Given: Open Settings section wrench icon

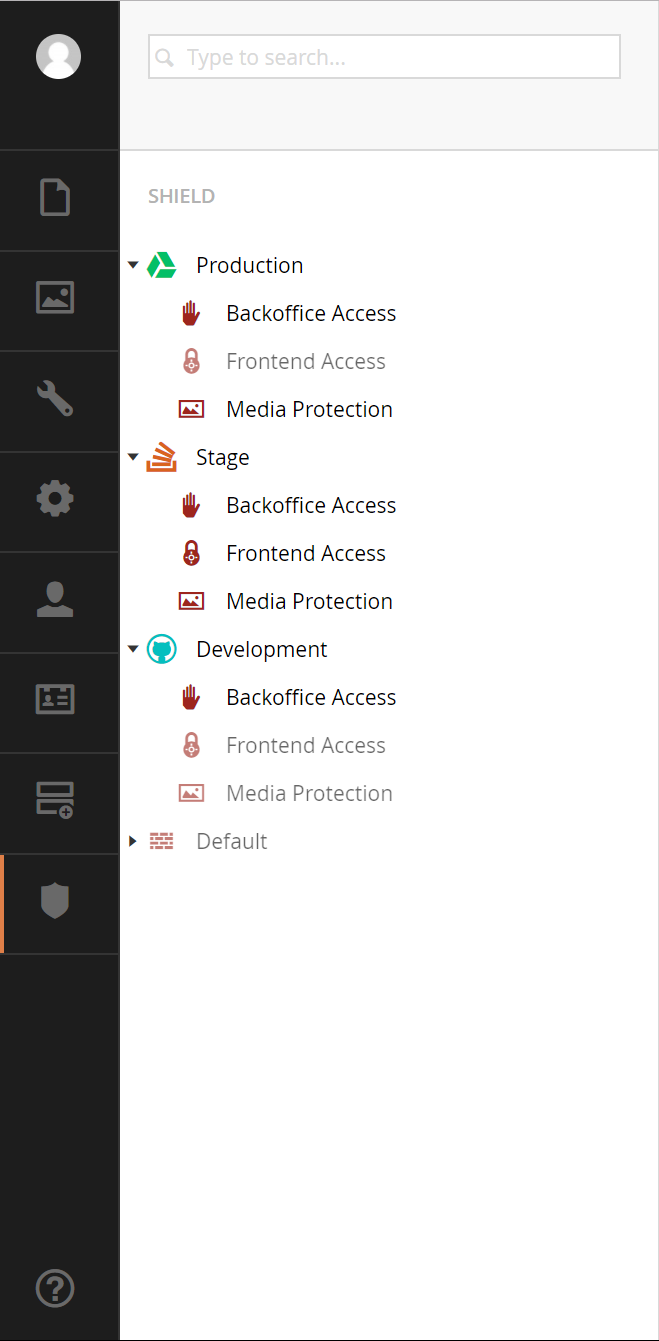Looking at the screenshot, I should tap(55, 398).
